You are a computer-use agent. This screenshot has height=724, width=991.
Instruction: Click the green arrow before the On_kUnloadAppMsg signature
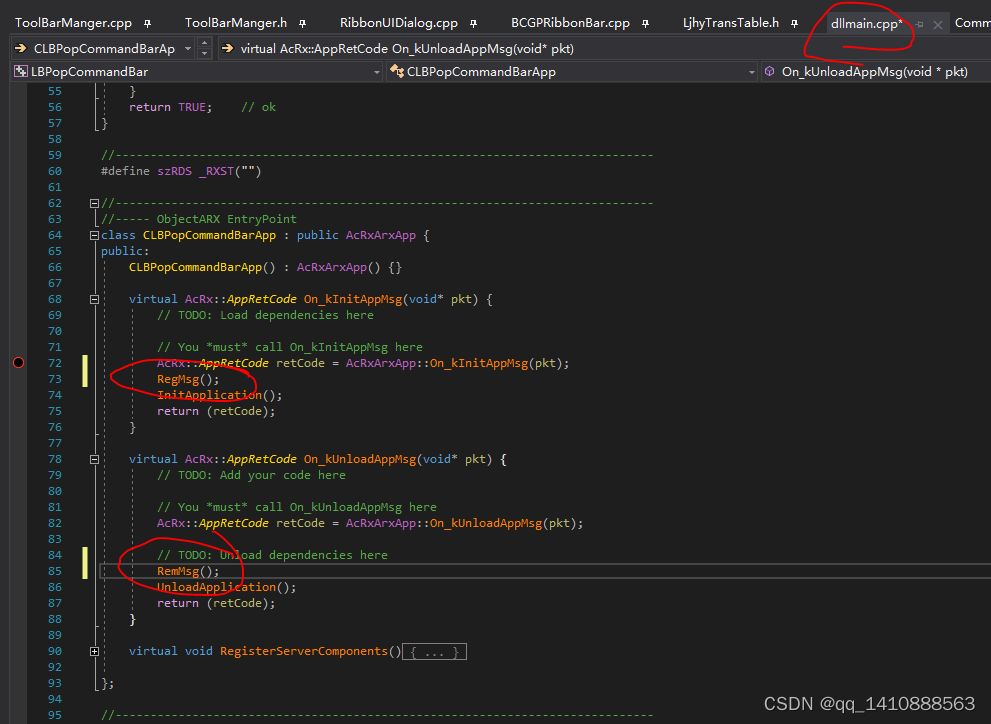(x=229, y=46)
